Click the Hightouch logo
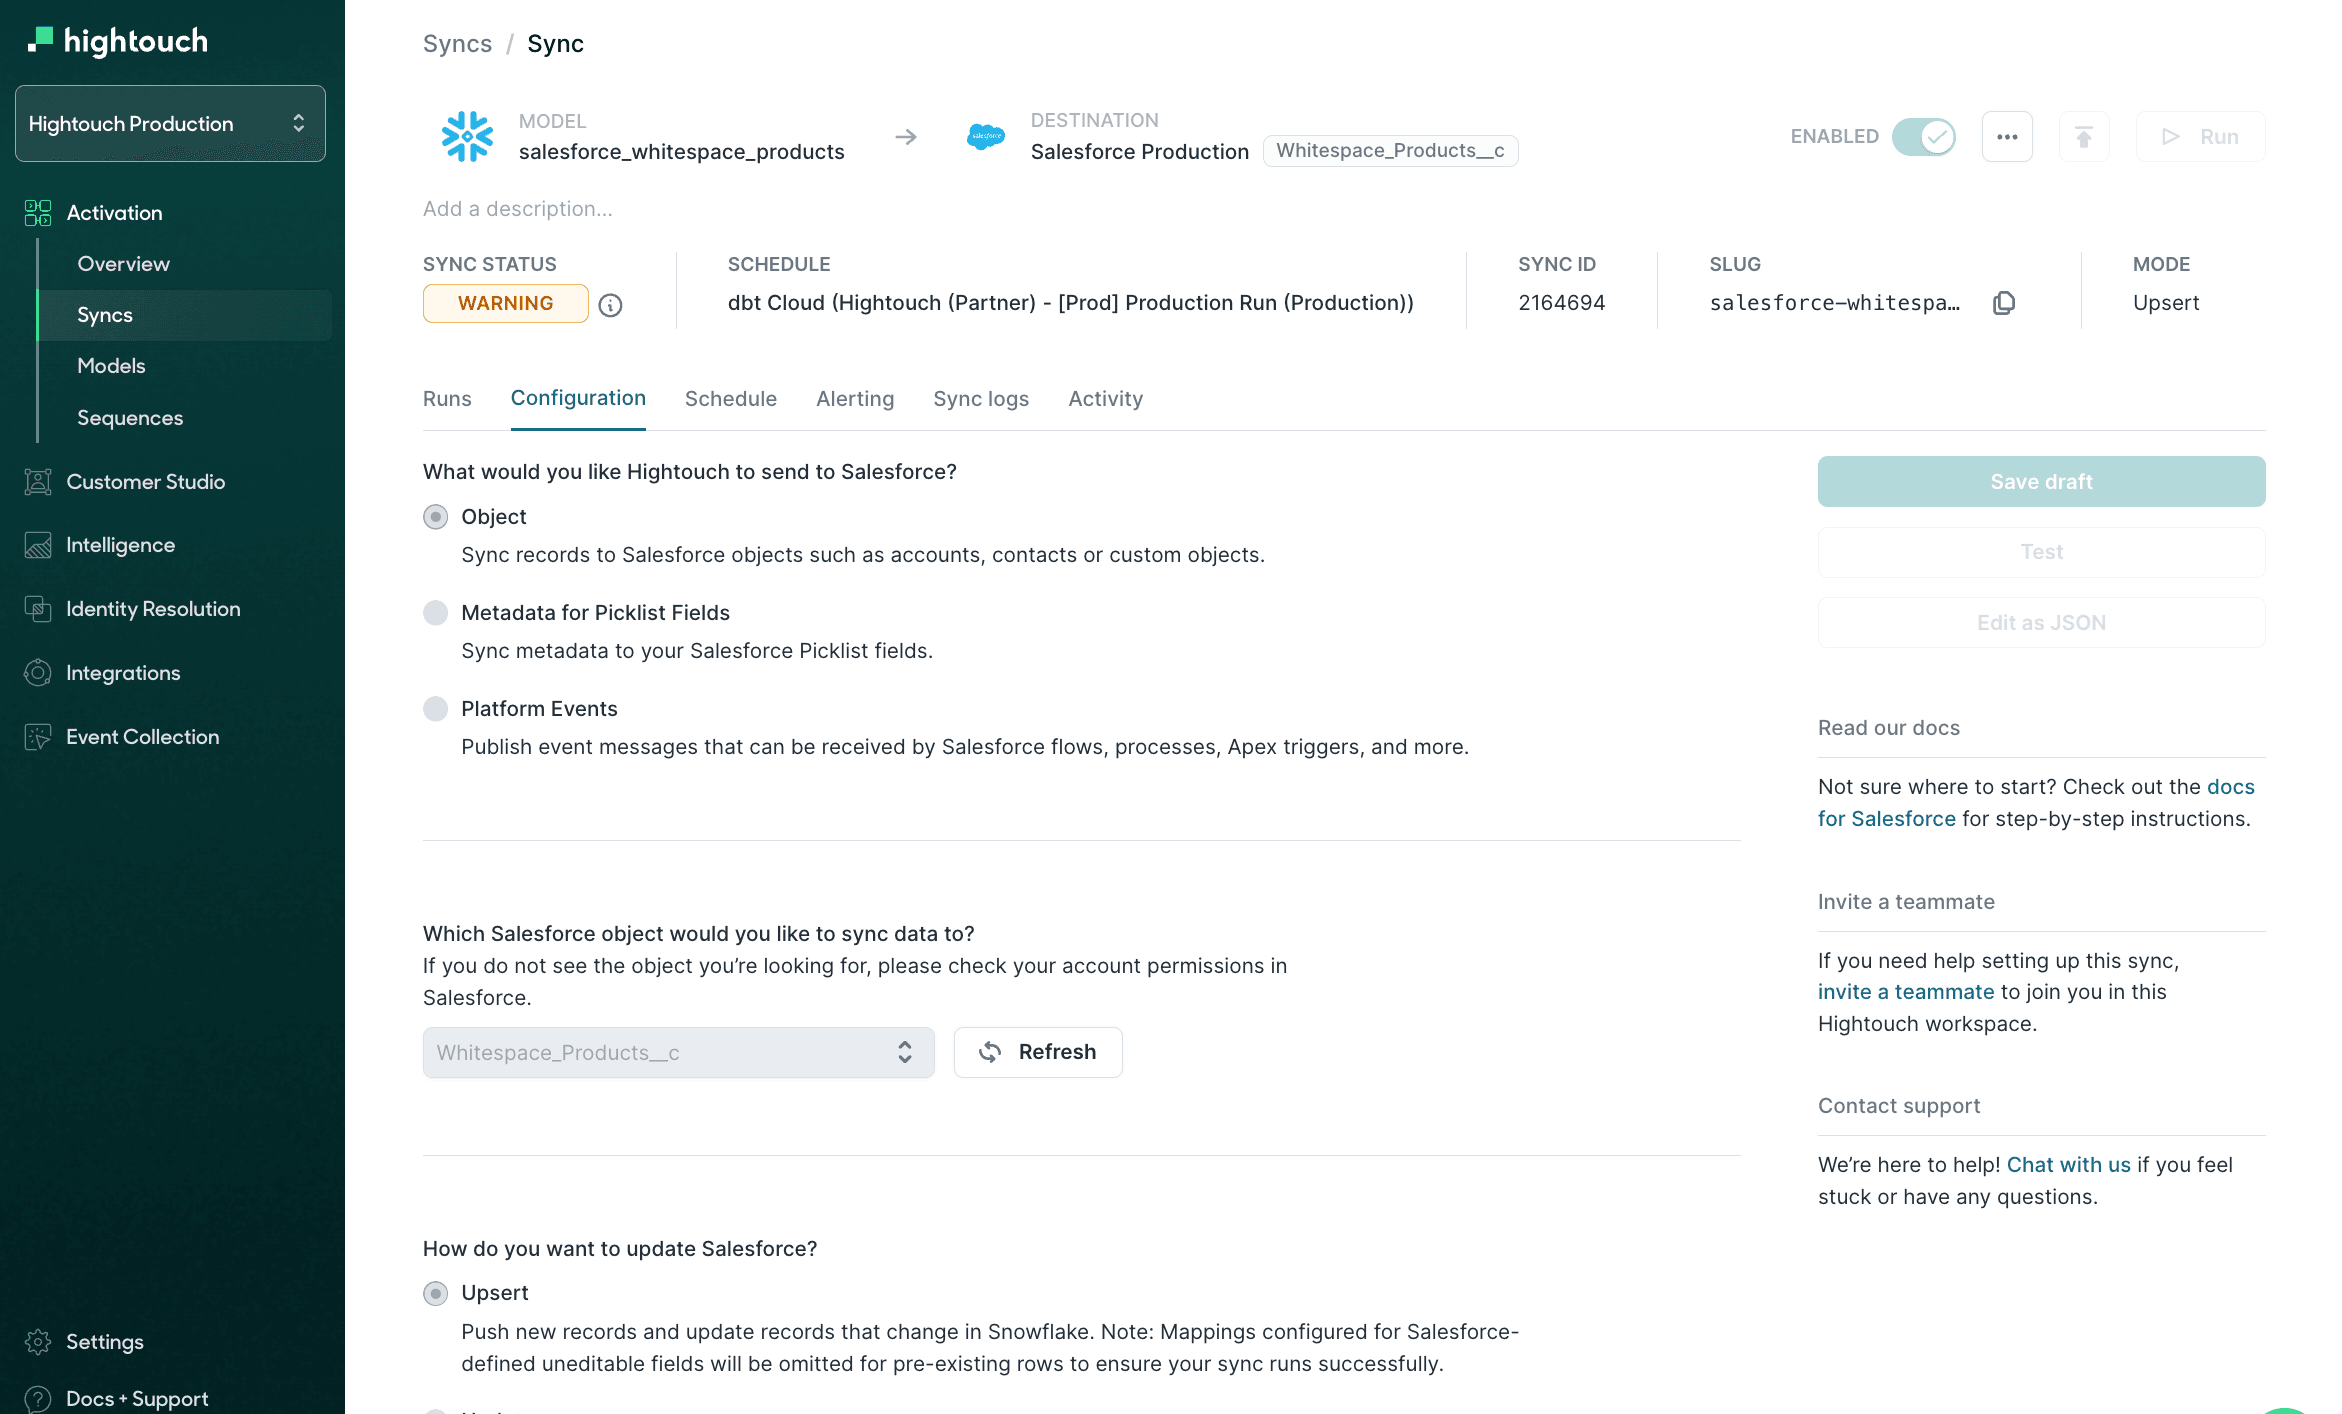The image size is (2342, 1414). pyautogui.click(x=117, y=40)
